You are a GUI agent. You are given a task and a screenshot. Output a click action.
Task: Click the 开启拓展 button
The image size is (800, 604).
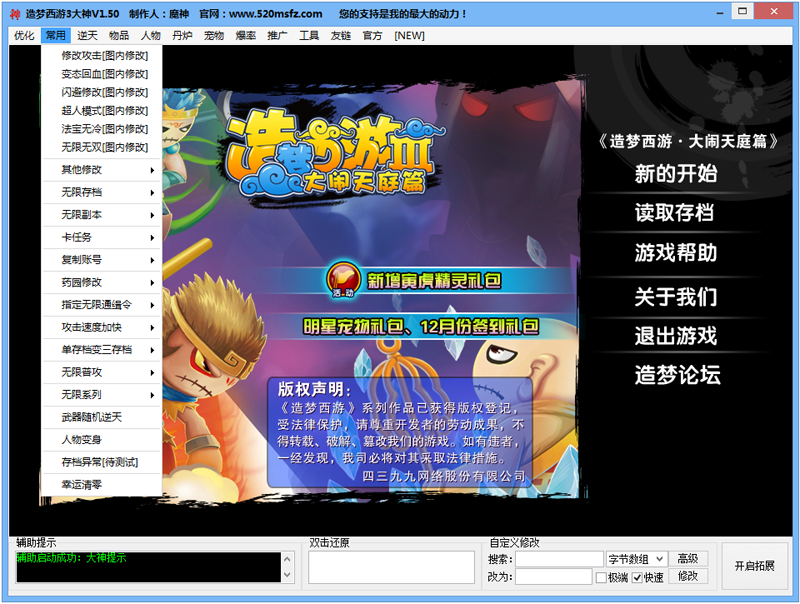point(755,566)
